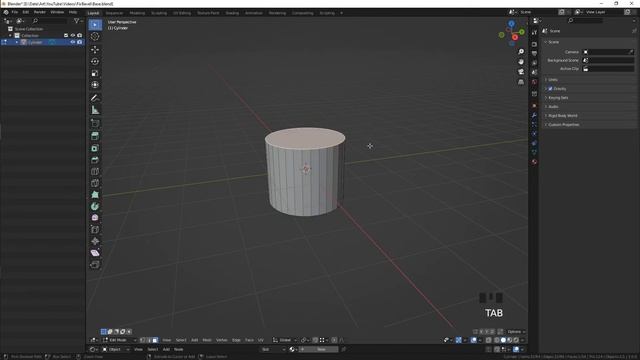Click the New button in node editor
The width and height of the screenshot is (640, 360).
(x=319, y=349)
